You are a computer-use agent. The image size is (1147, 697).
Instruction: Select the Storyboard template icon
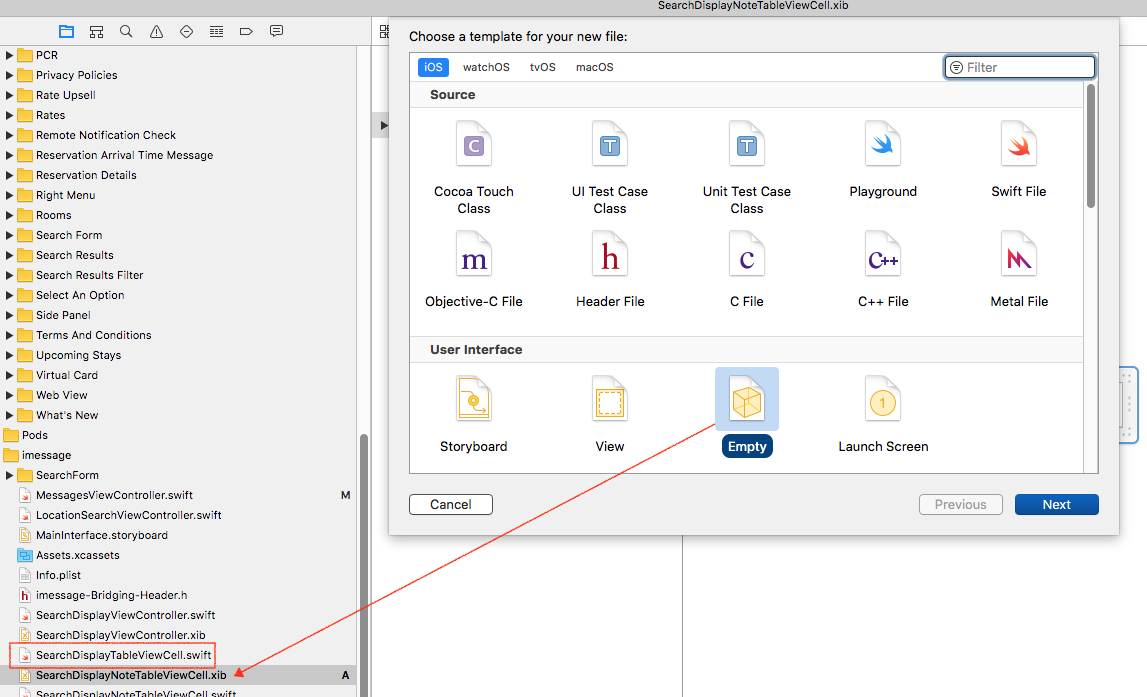coord(473,399)
